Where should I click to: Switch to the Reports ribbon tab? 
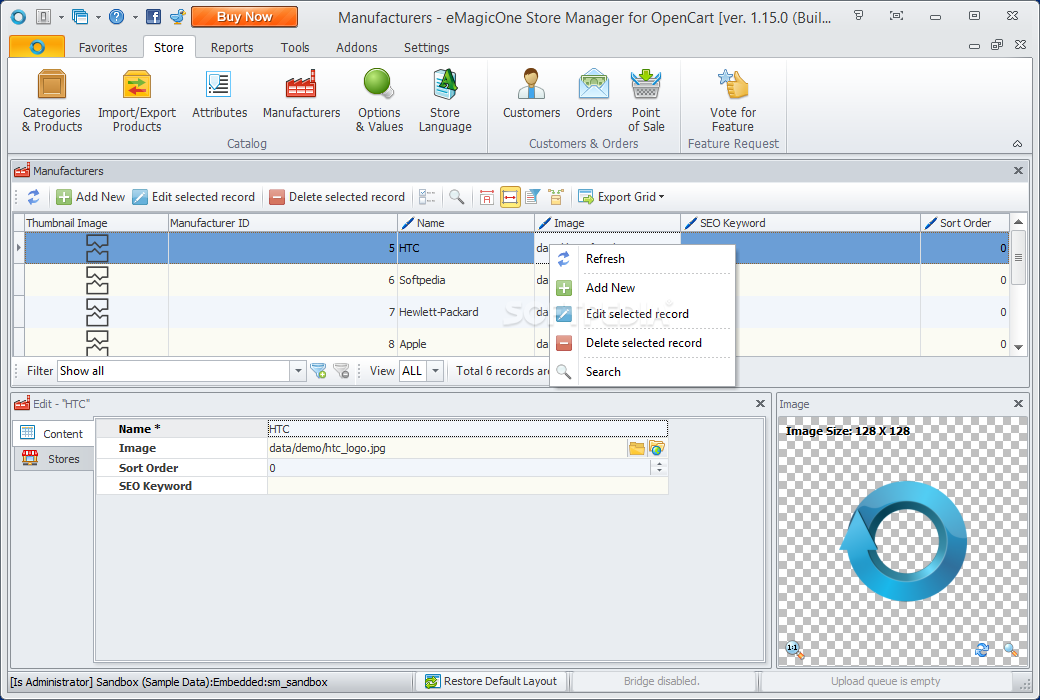coord(232,47)
